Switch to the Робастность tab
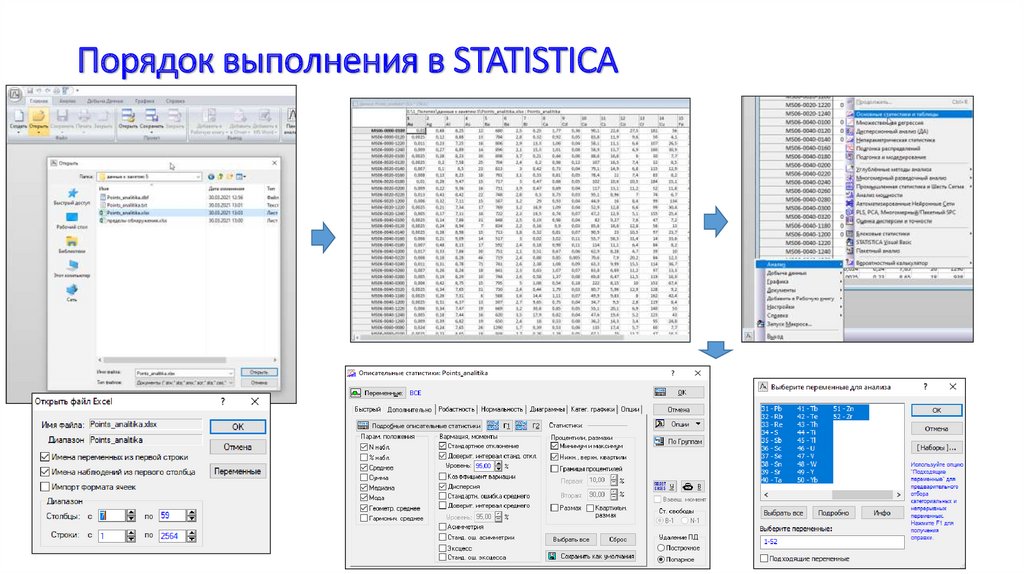1024x574 pixels. click(x=456, y=409)
